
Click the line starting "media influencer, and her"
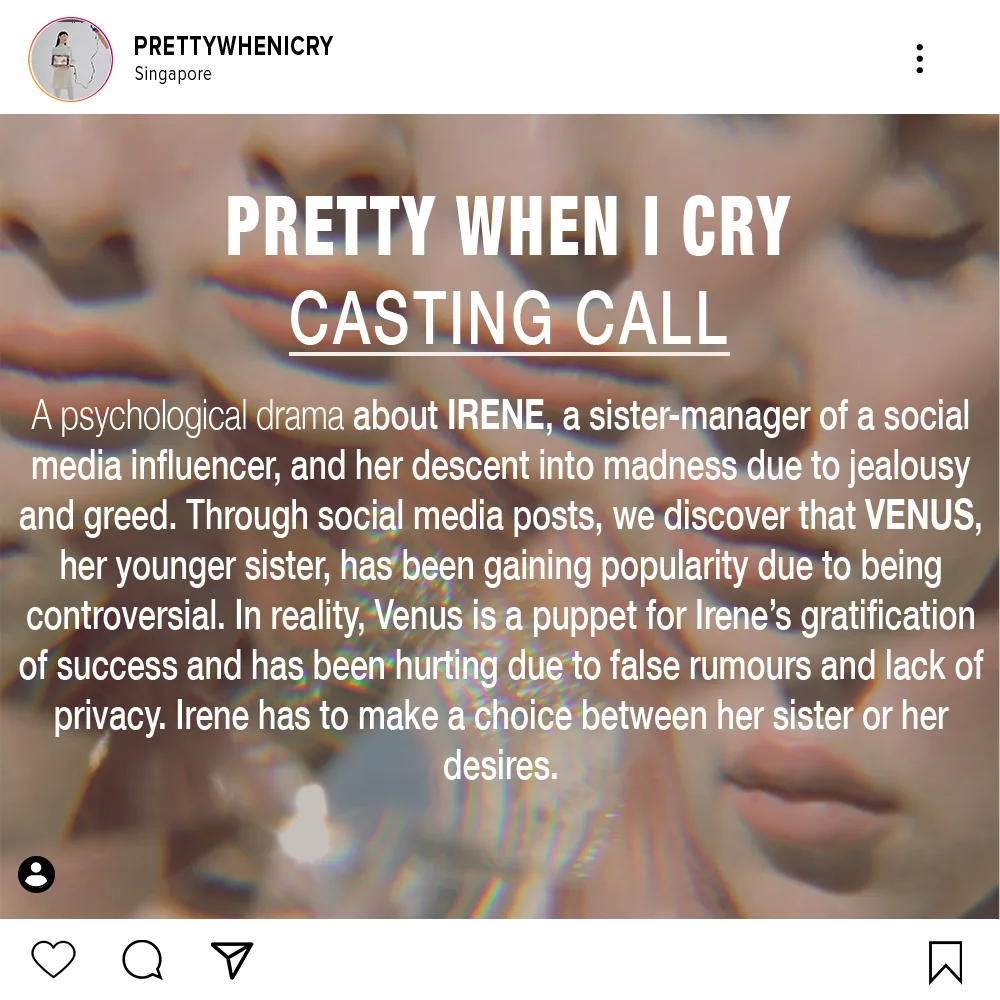click(500, 466)
